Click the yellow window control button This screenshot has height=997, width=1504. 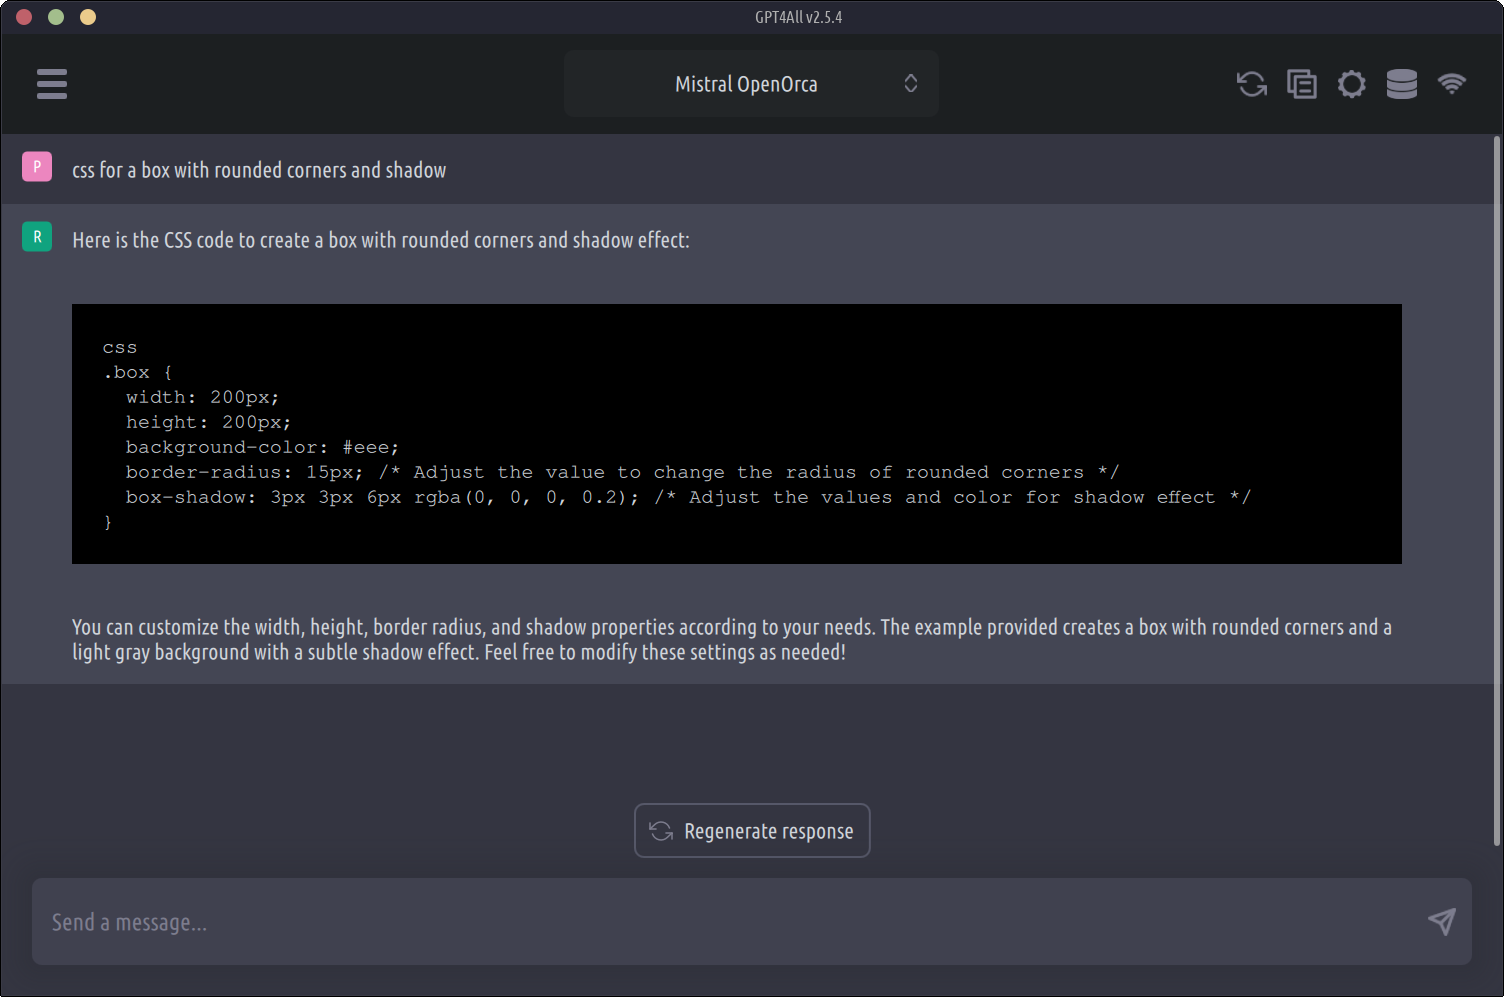point(88,17)
